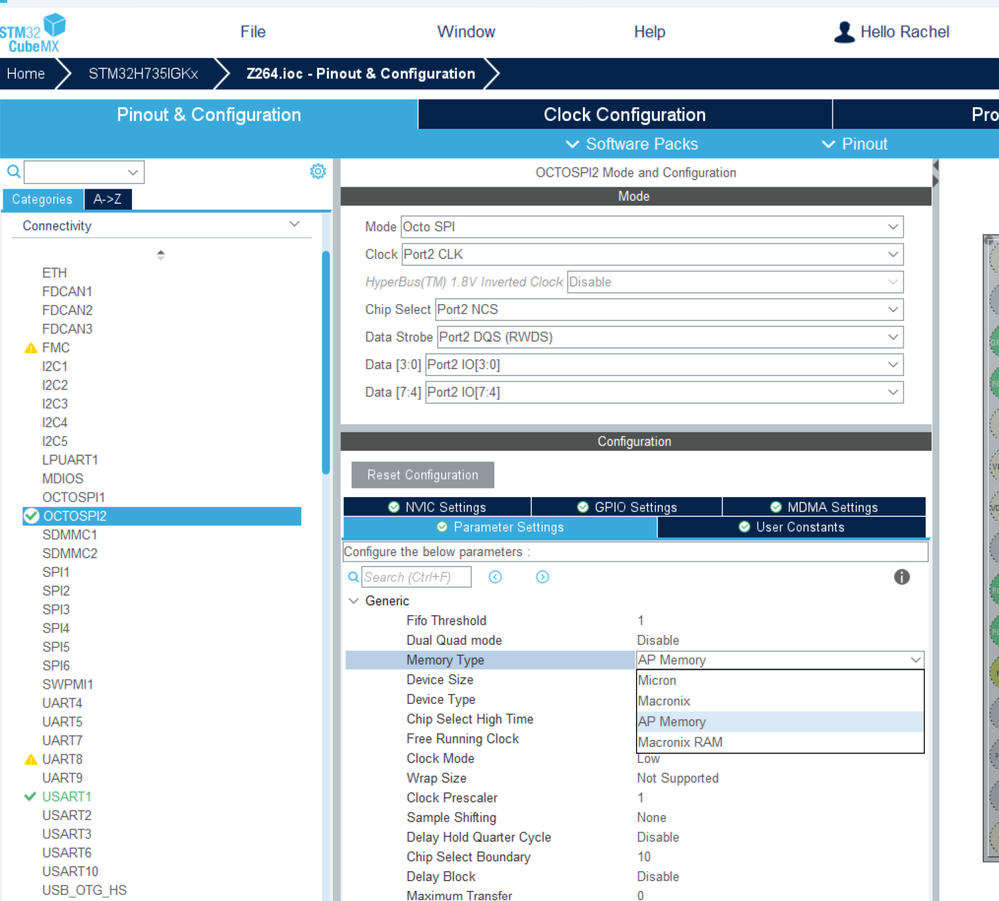
Task: Select USART1 in the peripheral list
Action: pyautogui.click(x=67, y=796)
